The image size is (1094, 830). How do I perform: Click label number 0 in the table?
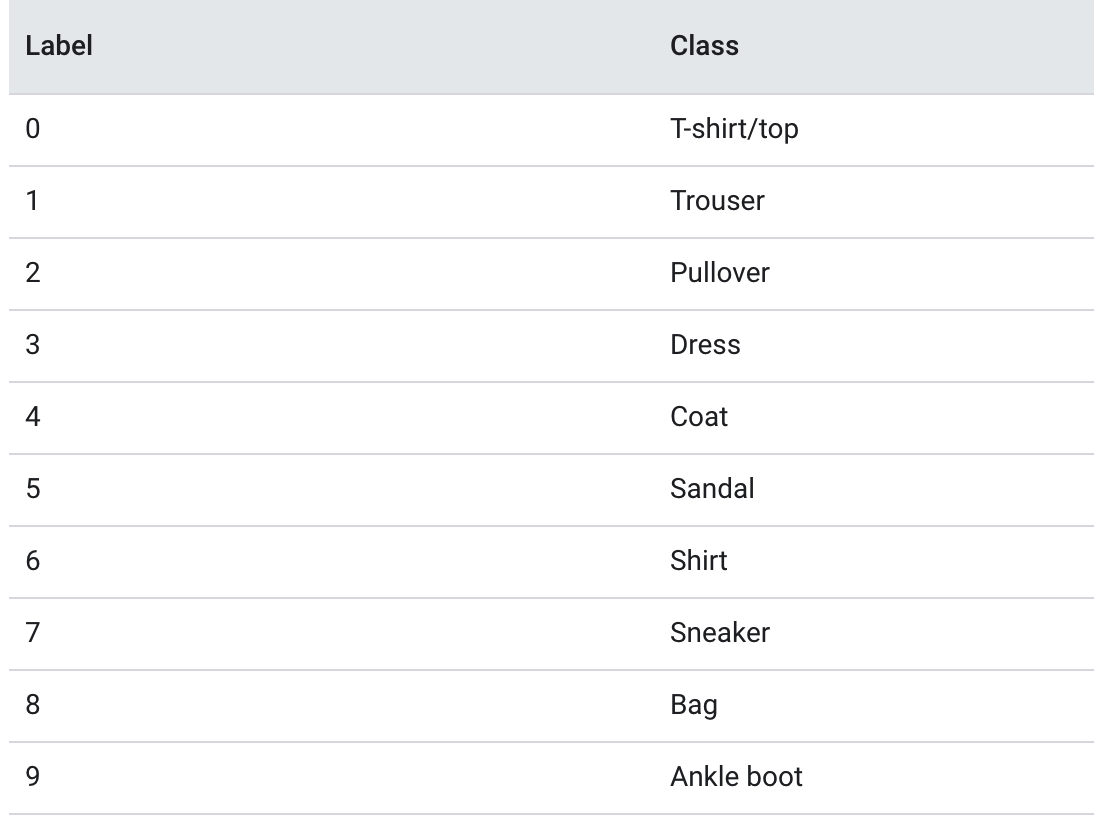point(33,129)
